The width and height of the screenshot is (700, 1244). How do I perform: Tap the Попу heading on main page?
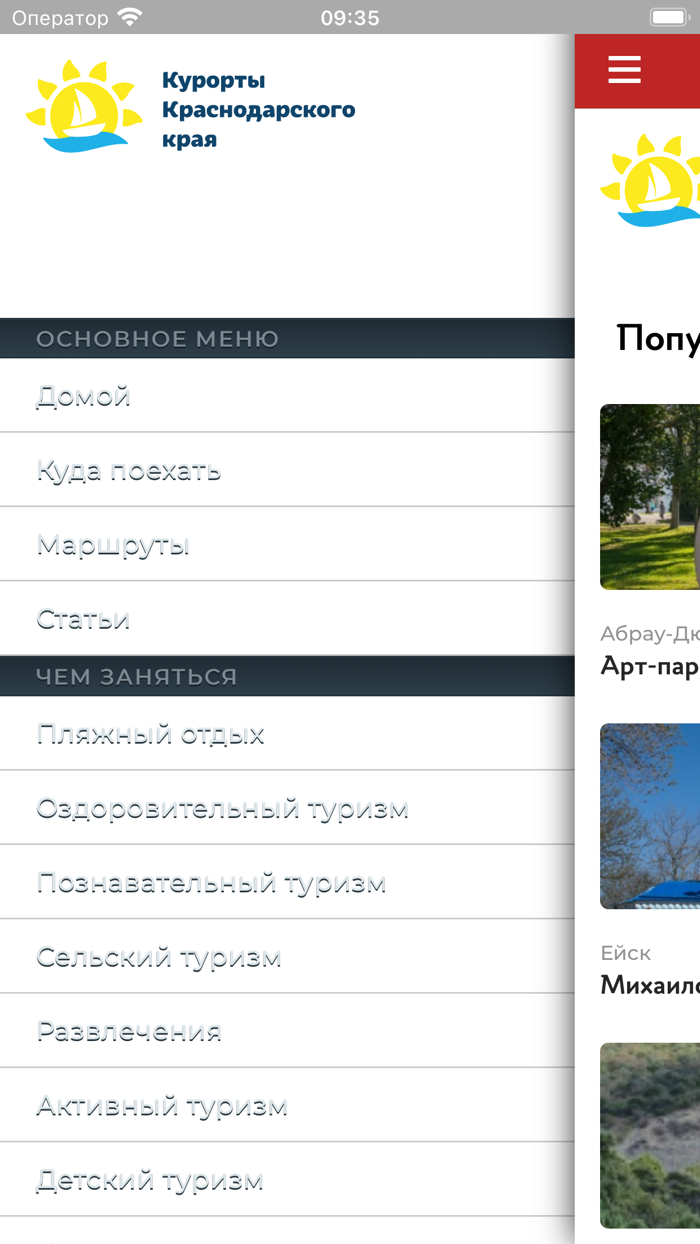pos(658,339)
